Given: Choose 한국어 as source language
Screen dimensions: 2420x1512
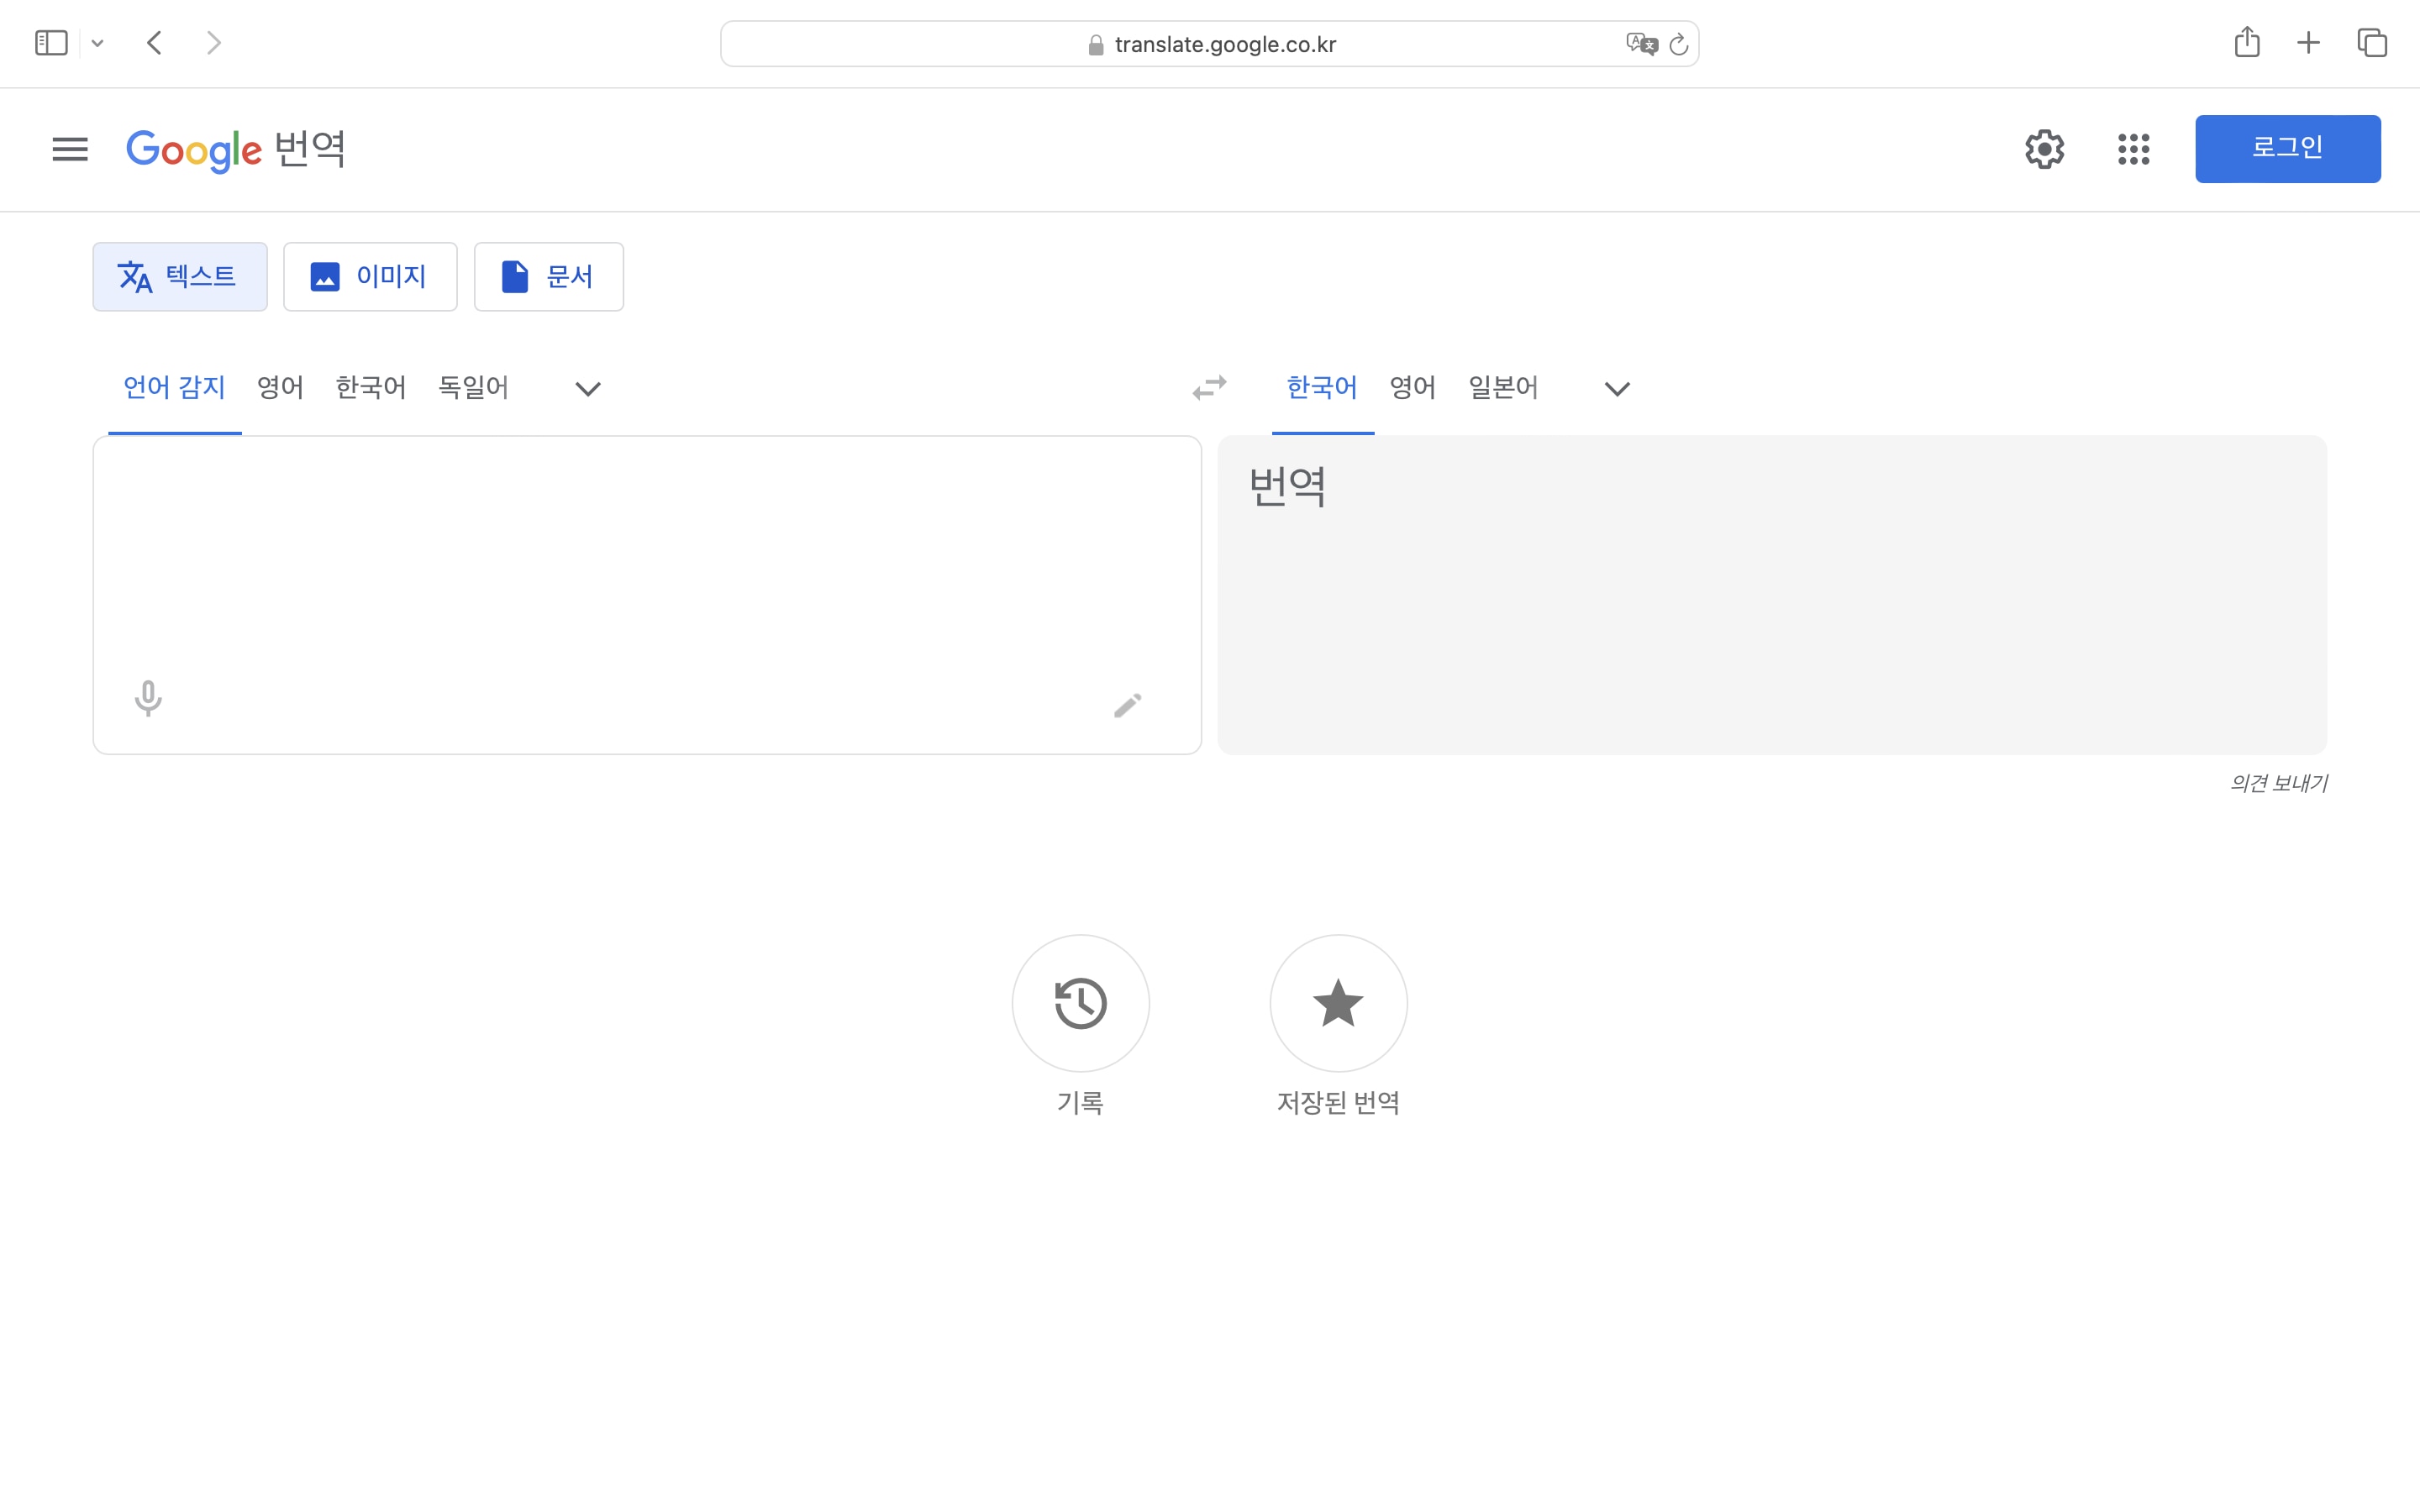Looking at the screenshot, I should (370, 388).
